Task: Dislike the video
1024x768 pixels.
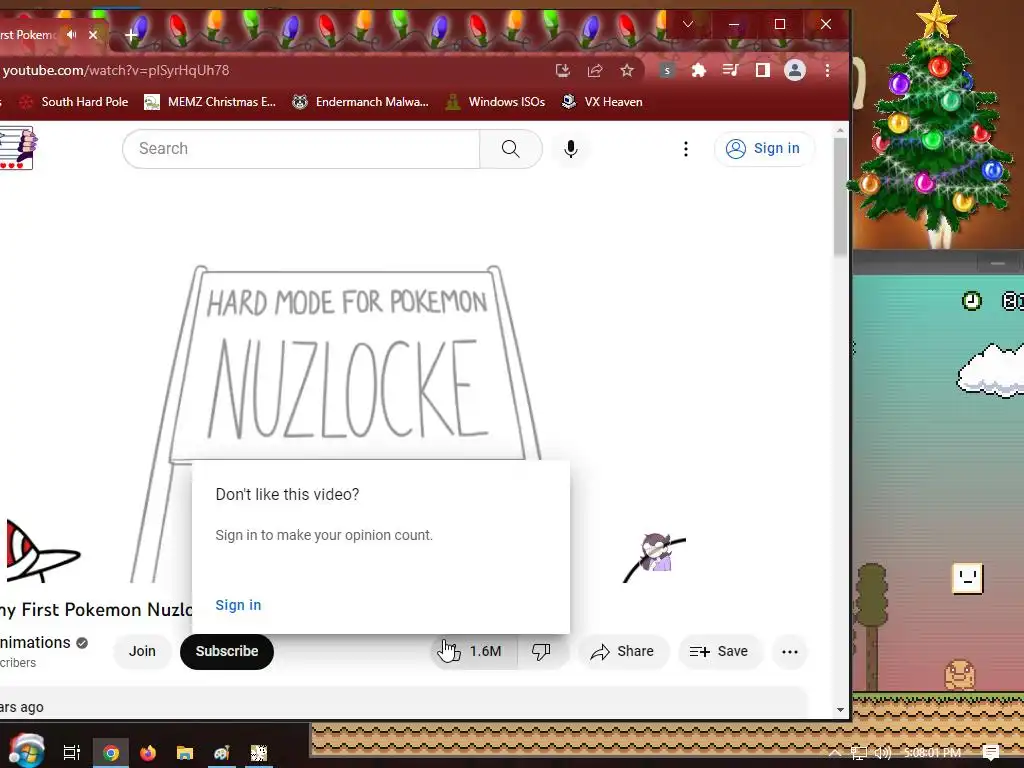Action: pos(541,652)
